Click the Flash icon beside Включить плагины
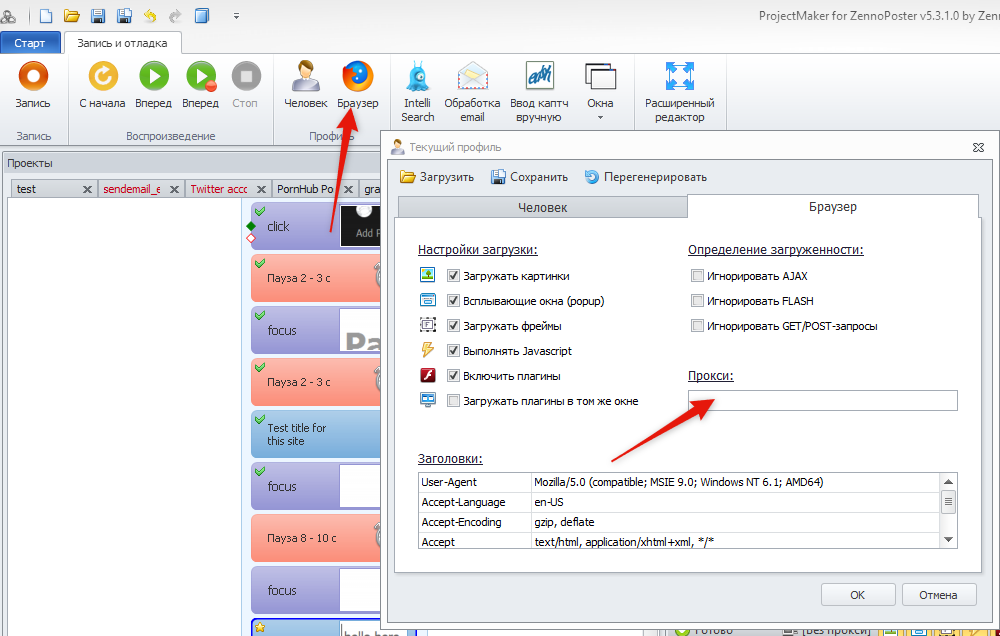This screenshot has width=1000, height=636. click(427, 375)
